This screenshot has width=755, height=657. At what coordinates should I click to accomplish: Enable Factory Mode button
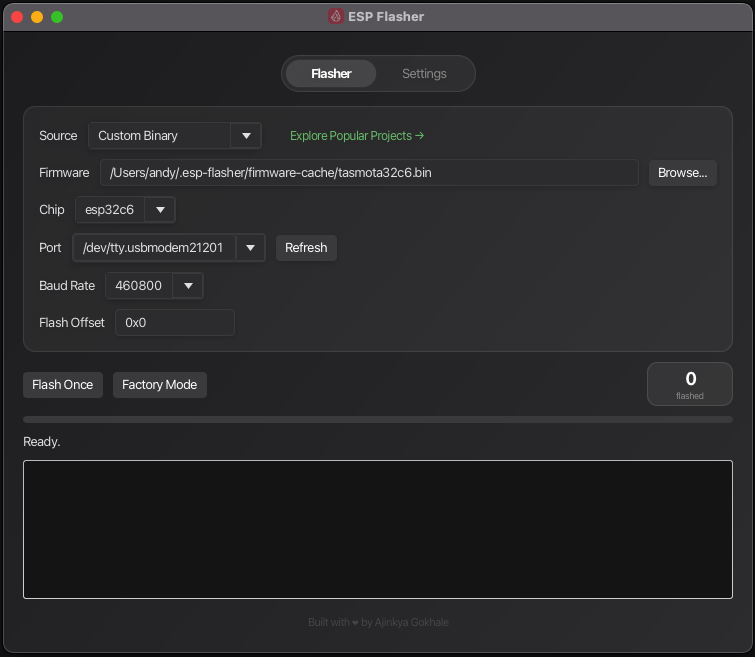(159, 385)
